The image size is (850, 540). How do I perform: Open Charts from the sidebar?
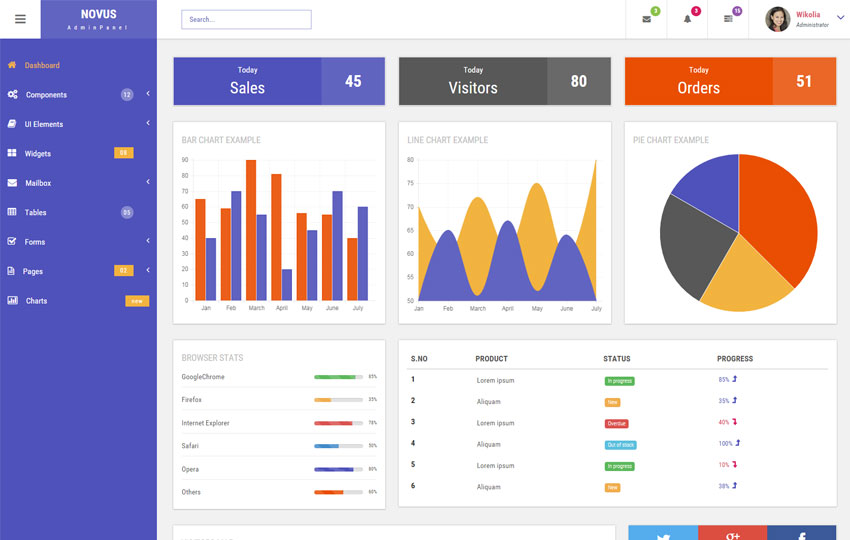coord(36,300)
